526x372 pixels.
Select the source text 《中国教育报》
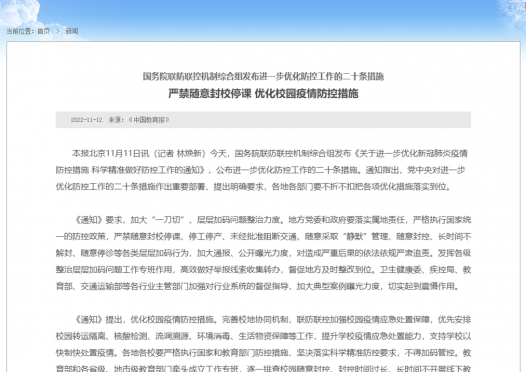tap(149, 120)
